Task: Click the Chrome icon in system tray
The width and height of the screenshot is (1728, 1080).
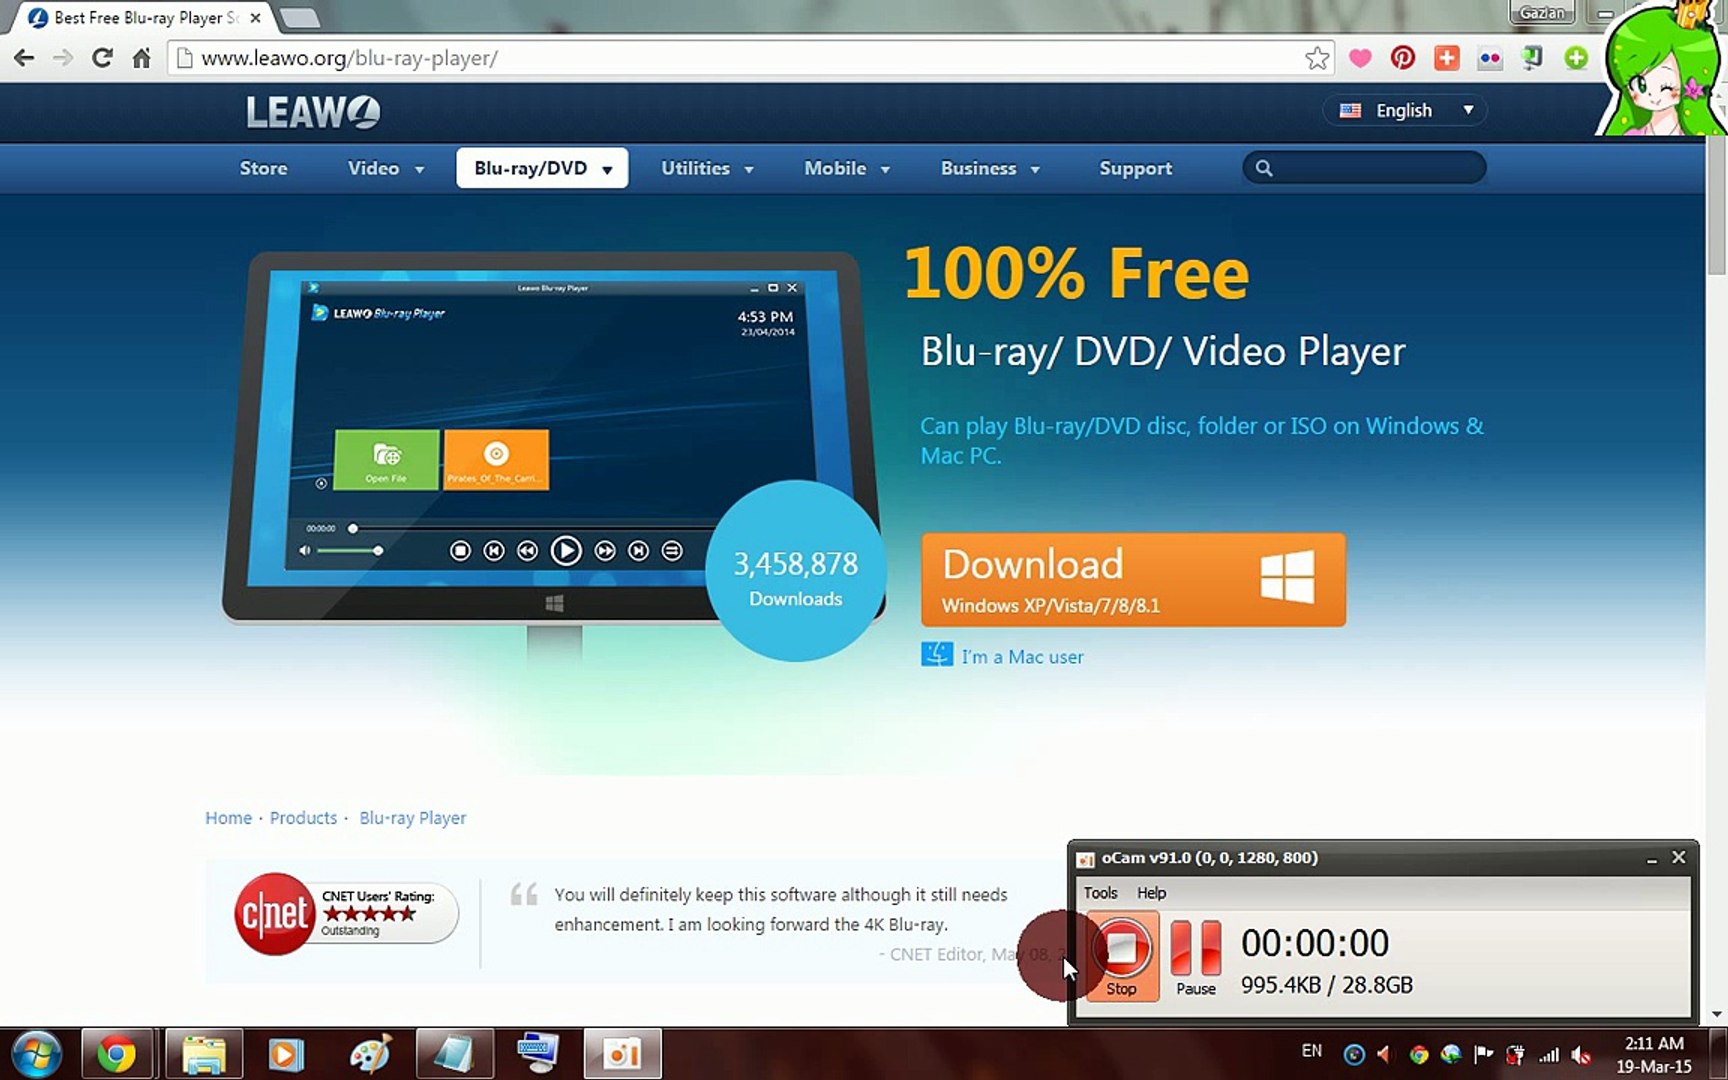Action: pyautogui.click(x=1418, y=1054)
